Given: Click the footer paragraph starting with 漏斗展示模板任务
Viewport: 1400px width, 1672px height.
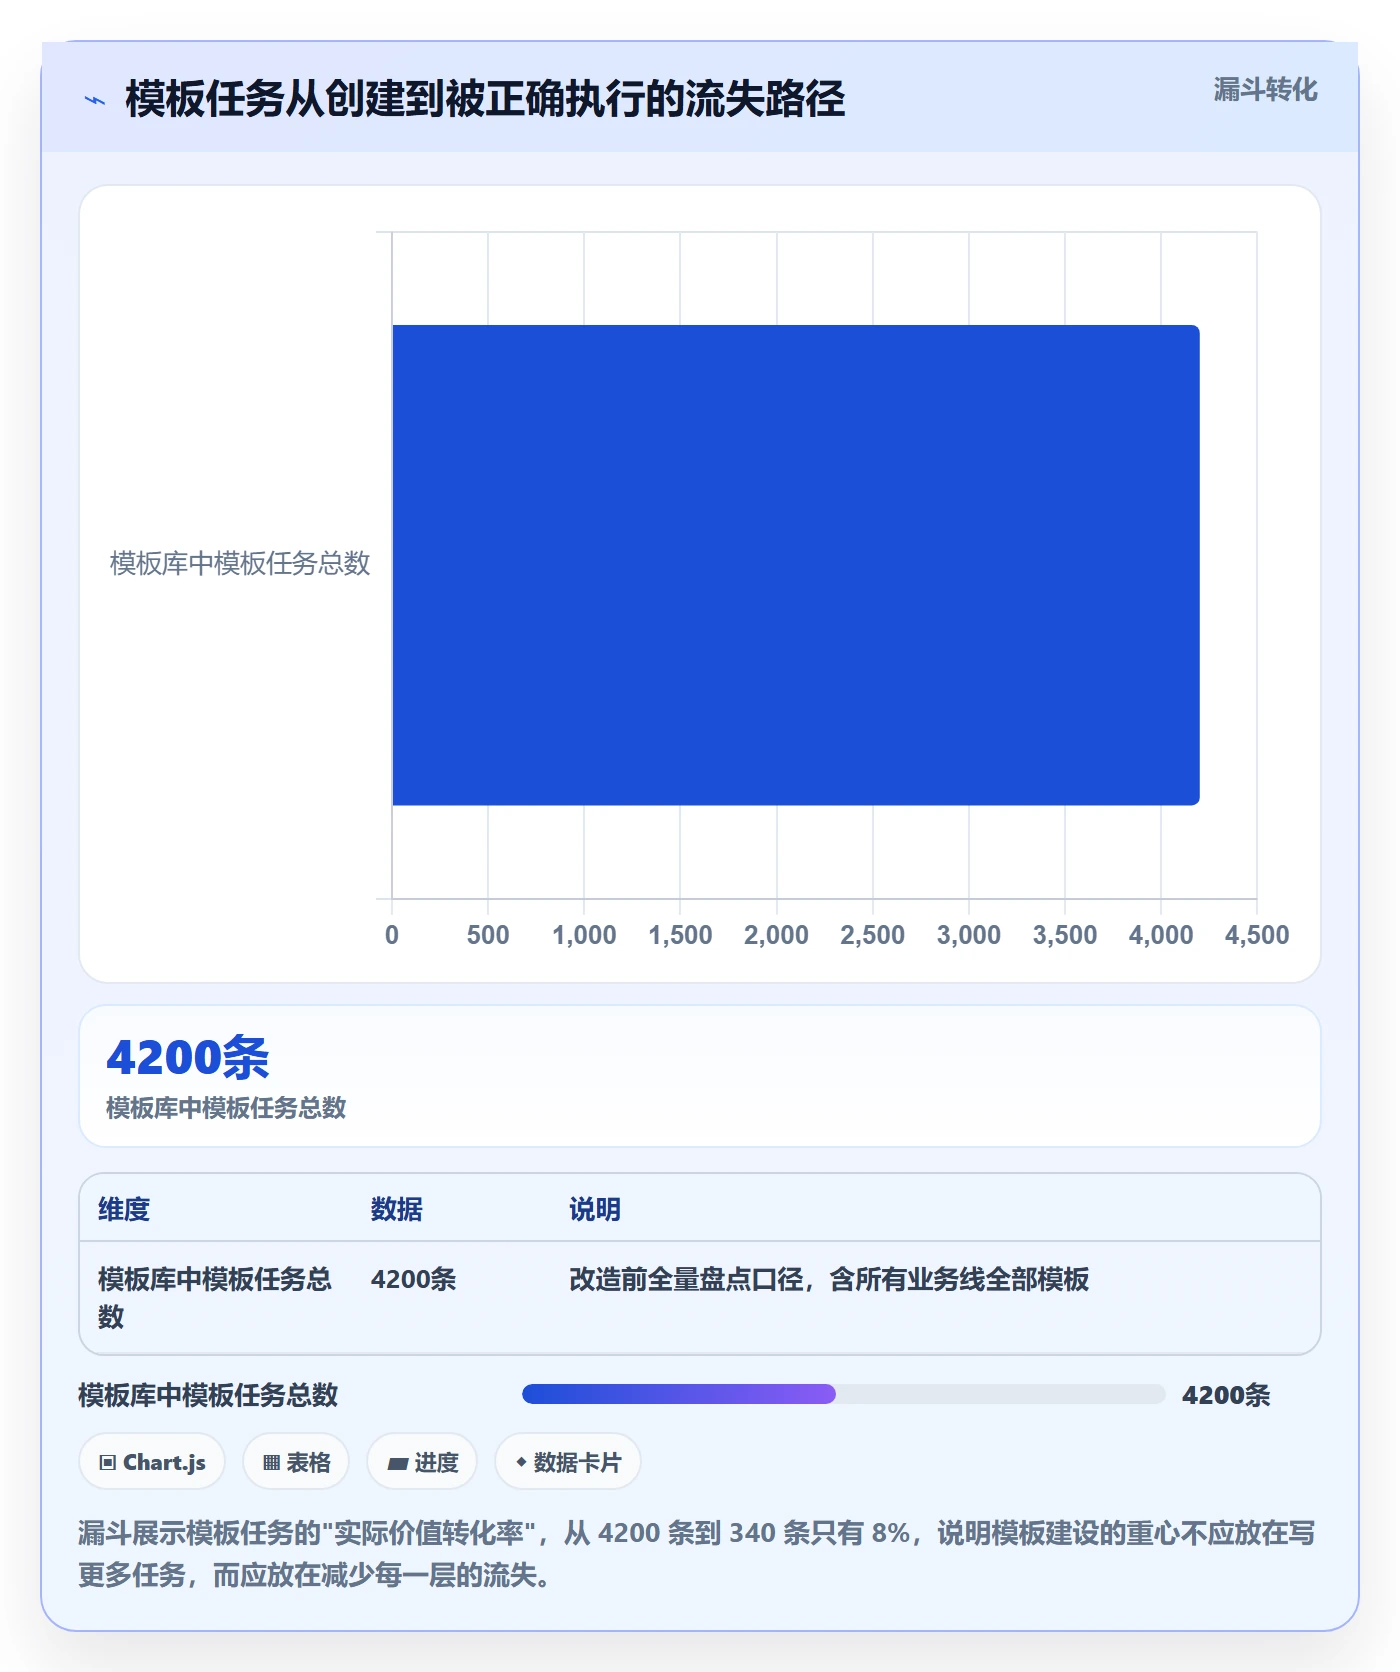Looking at the screenshot, I should tap(697, 1554).
